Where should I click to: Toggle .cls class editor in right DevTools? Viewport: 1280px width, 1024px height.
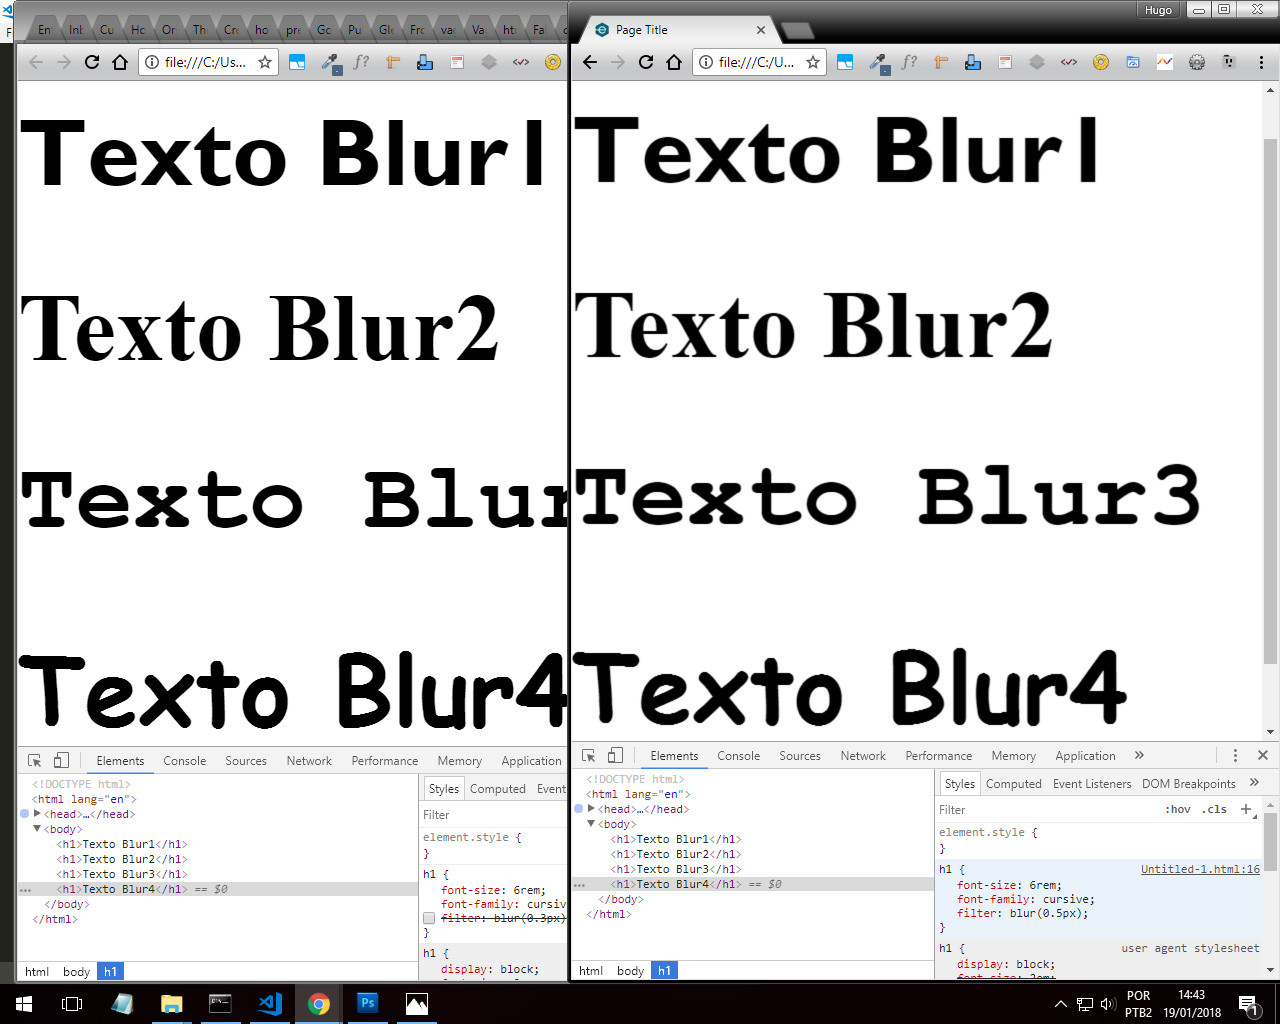tap(1214, 809)
